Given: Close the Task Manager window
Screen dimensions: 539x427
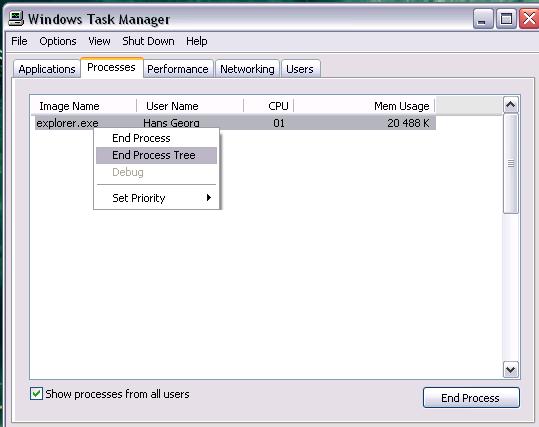Looking at the screenshot, I should [x=529, y=19].
